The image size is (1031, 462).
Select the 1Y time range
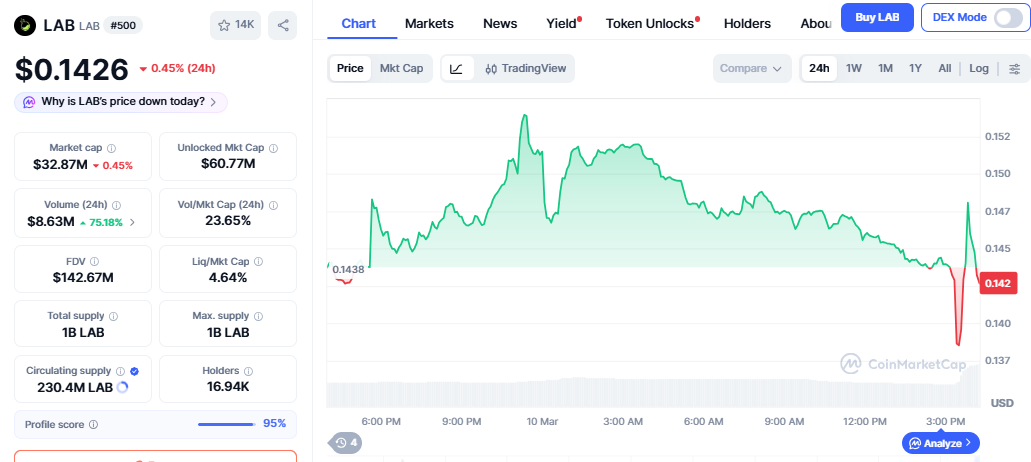[915, 68]
